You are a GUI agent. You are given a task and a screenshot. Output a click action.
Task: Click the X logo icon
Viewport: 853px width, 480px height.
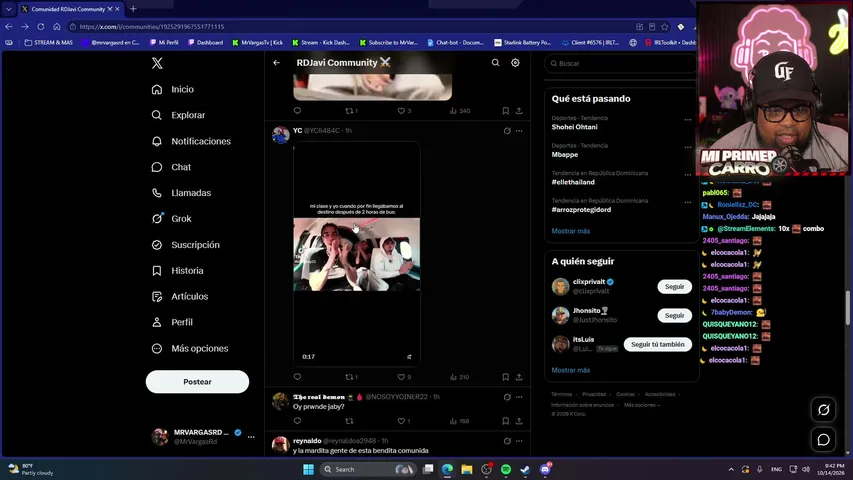[x=157, y=63]
